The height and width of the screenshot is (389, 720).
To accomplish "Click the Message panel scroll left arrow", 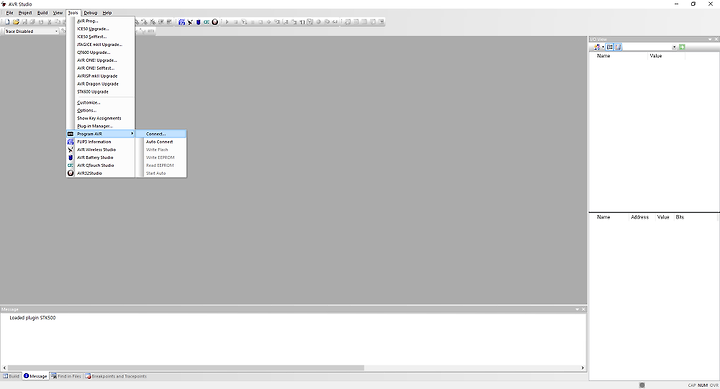I will 5,368.
